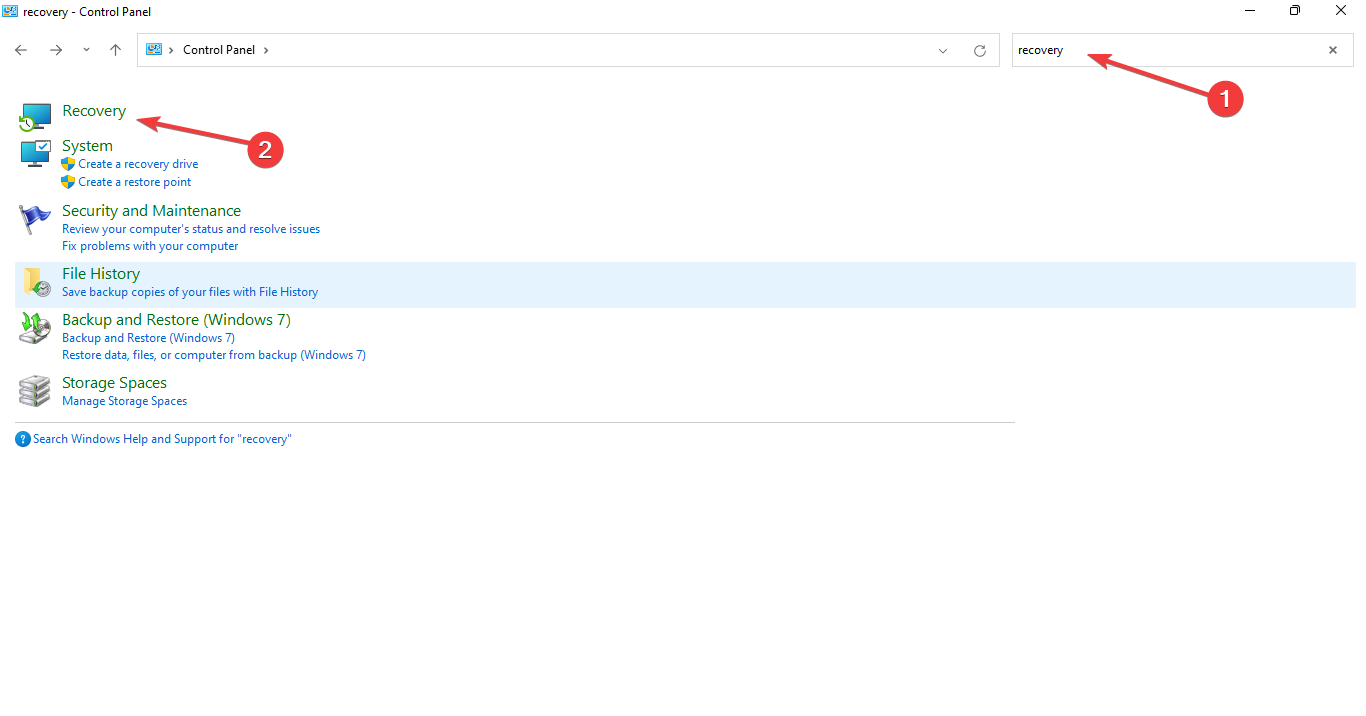Clear the search box with the X
The height and width of the screenshot is (716, 1366).
pos(1333,50)
